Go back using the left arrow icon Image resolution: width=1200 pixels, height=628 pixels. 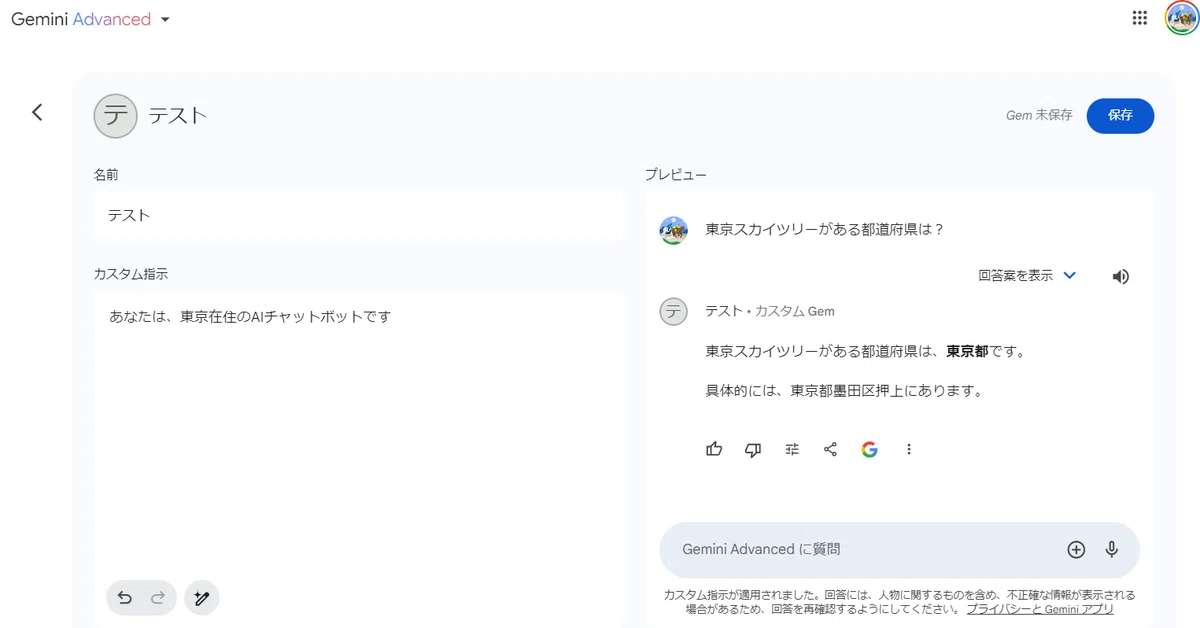coord(37,112)
